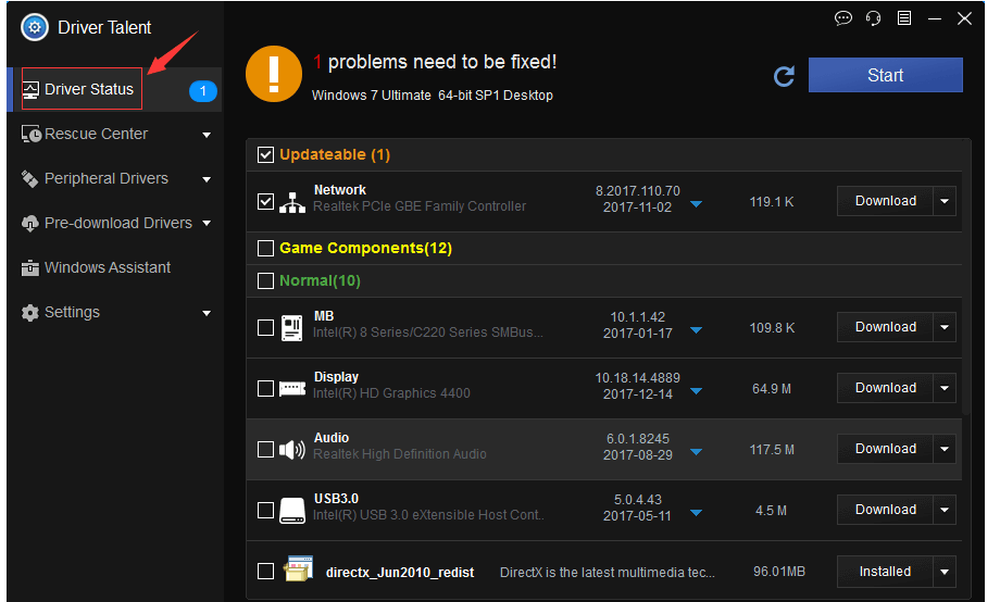
Task: Open MB driver version dropdown arrow
Action: point(696,330)
